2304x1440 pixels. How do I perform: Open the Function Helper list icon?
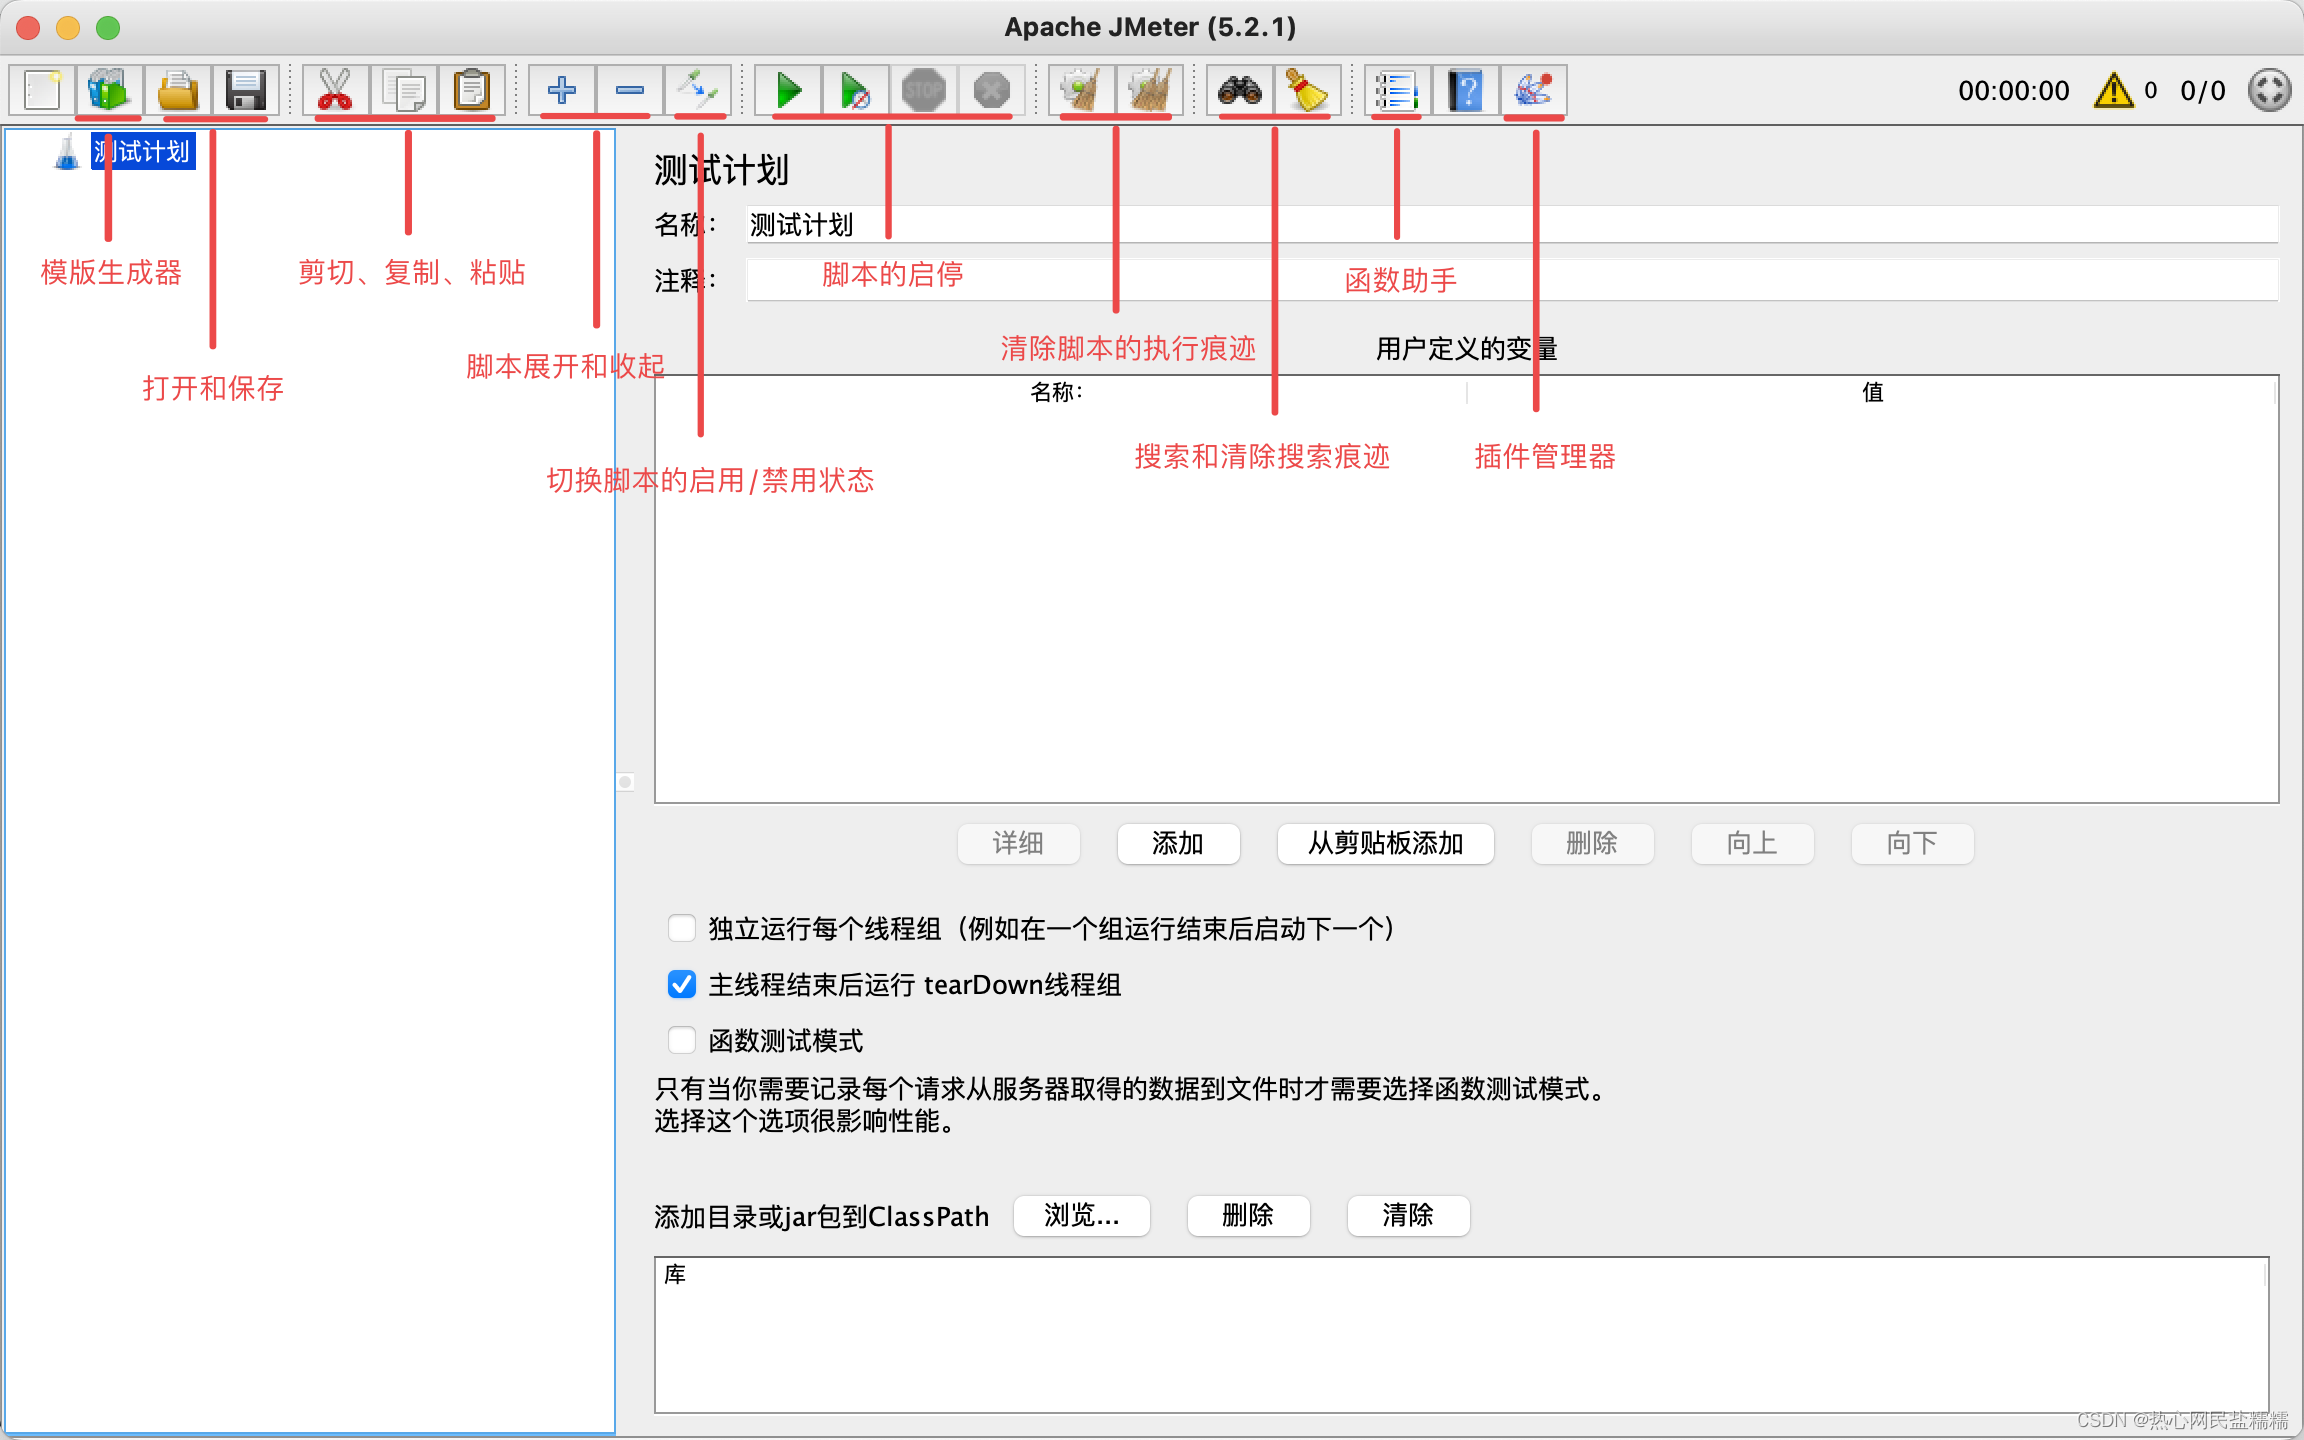(1398, 90)
